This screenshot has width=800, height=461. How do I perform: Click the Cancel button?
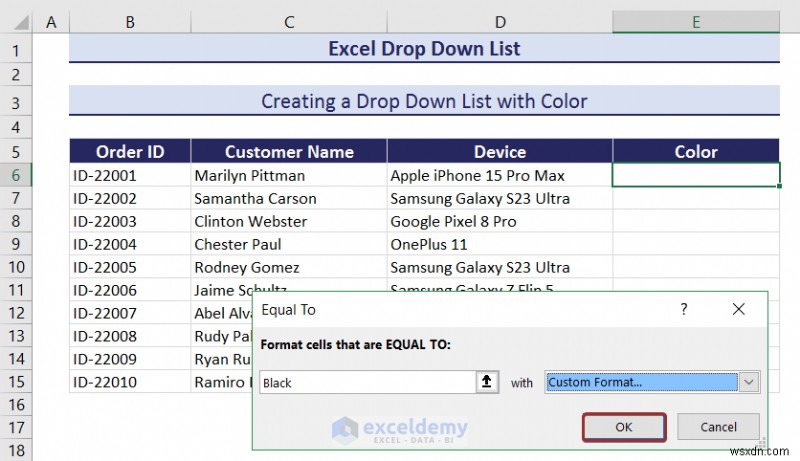click(x=718, y=427)
